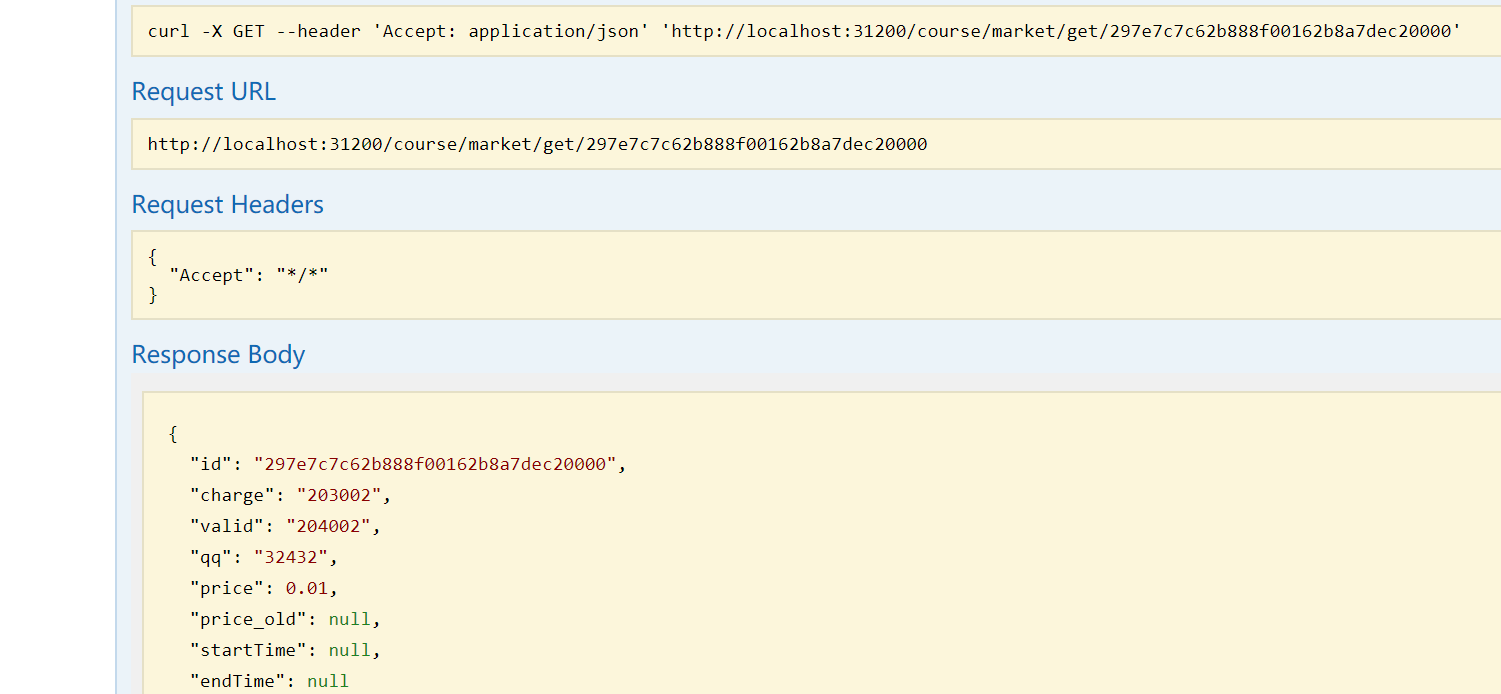The width and height of the screenshot is (1501, 694).
Task: Select the Response Body heading
Action: [x=218, y=355]
